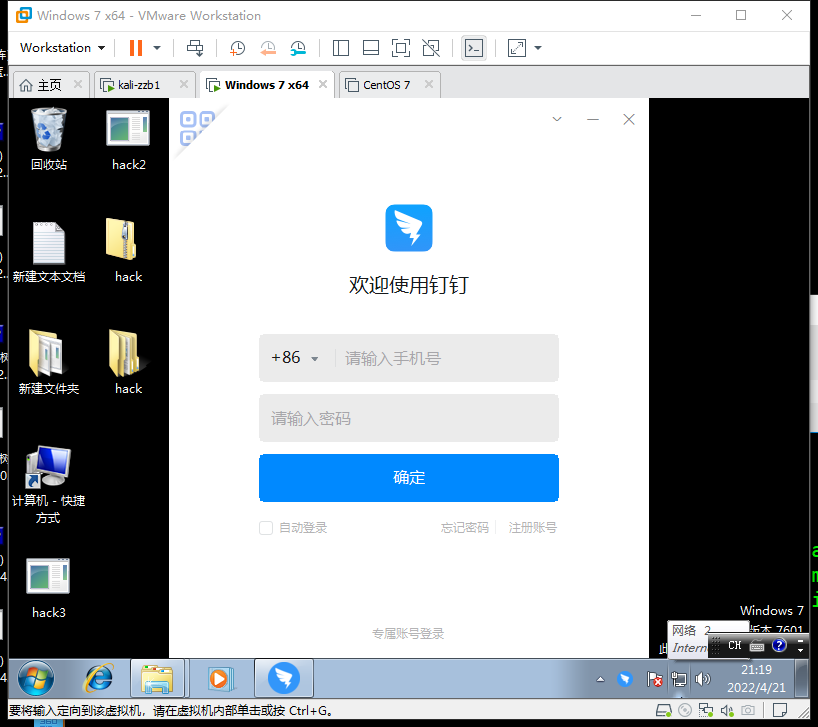
Task: Open the console view icon
Action: 474,48
